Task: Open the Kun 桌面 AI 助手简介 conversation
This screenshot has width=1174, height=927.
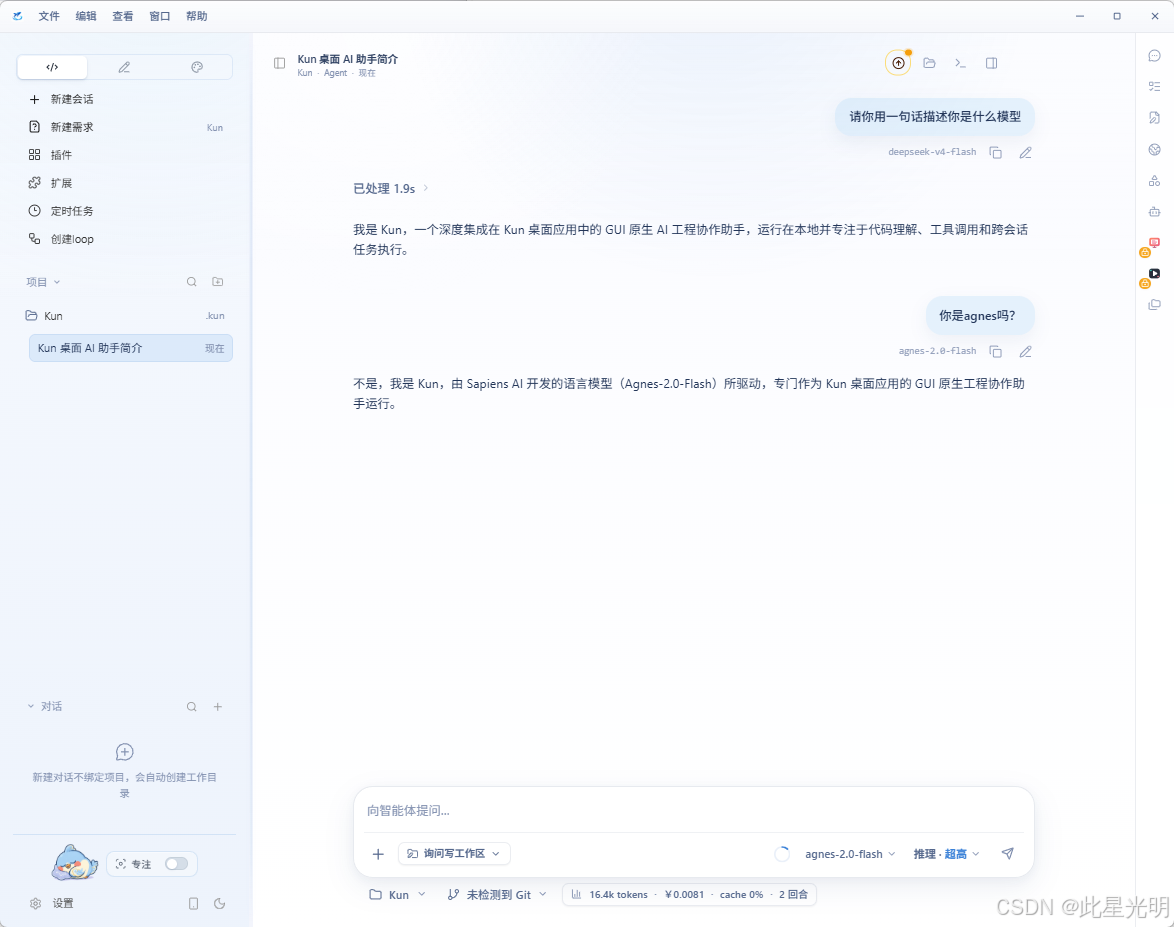Action: pos(130,348)
